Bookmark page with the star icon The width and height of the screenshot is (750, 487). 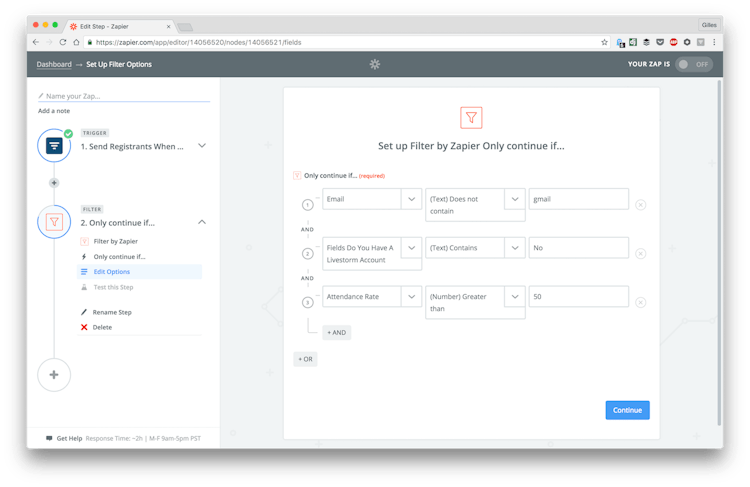(604, 42)
